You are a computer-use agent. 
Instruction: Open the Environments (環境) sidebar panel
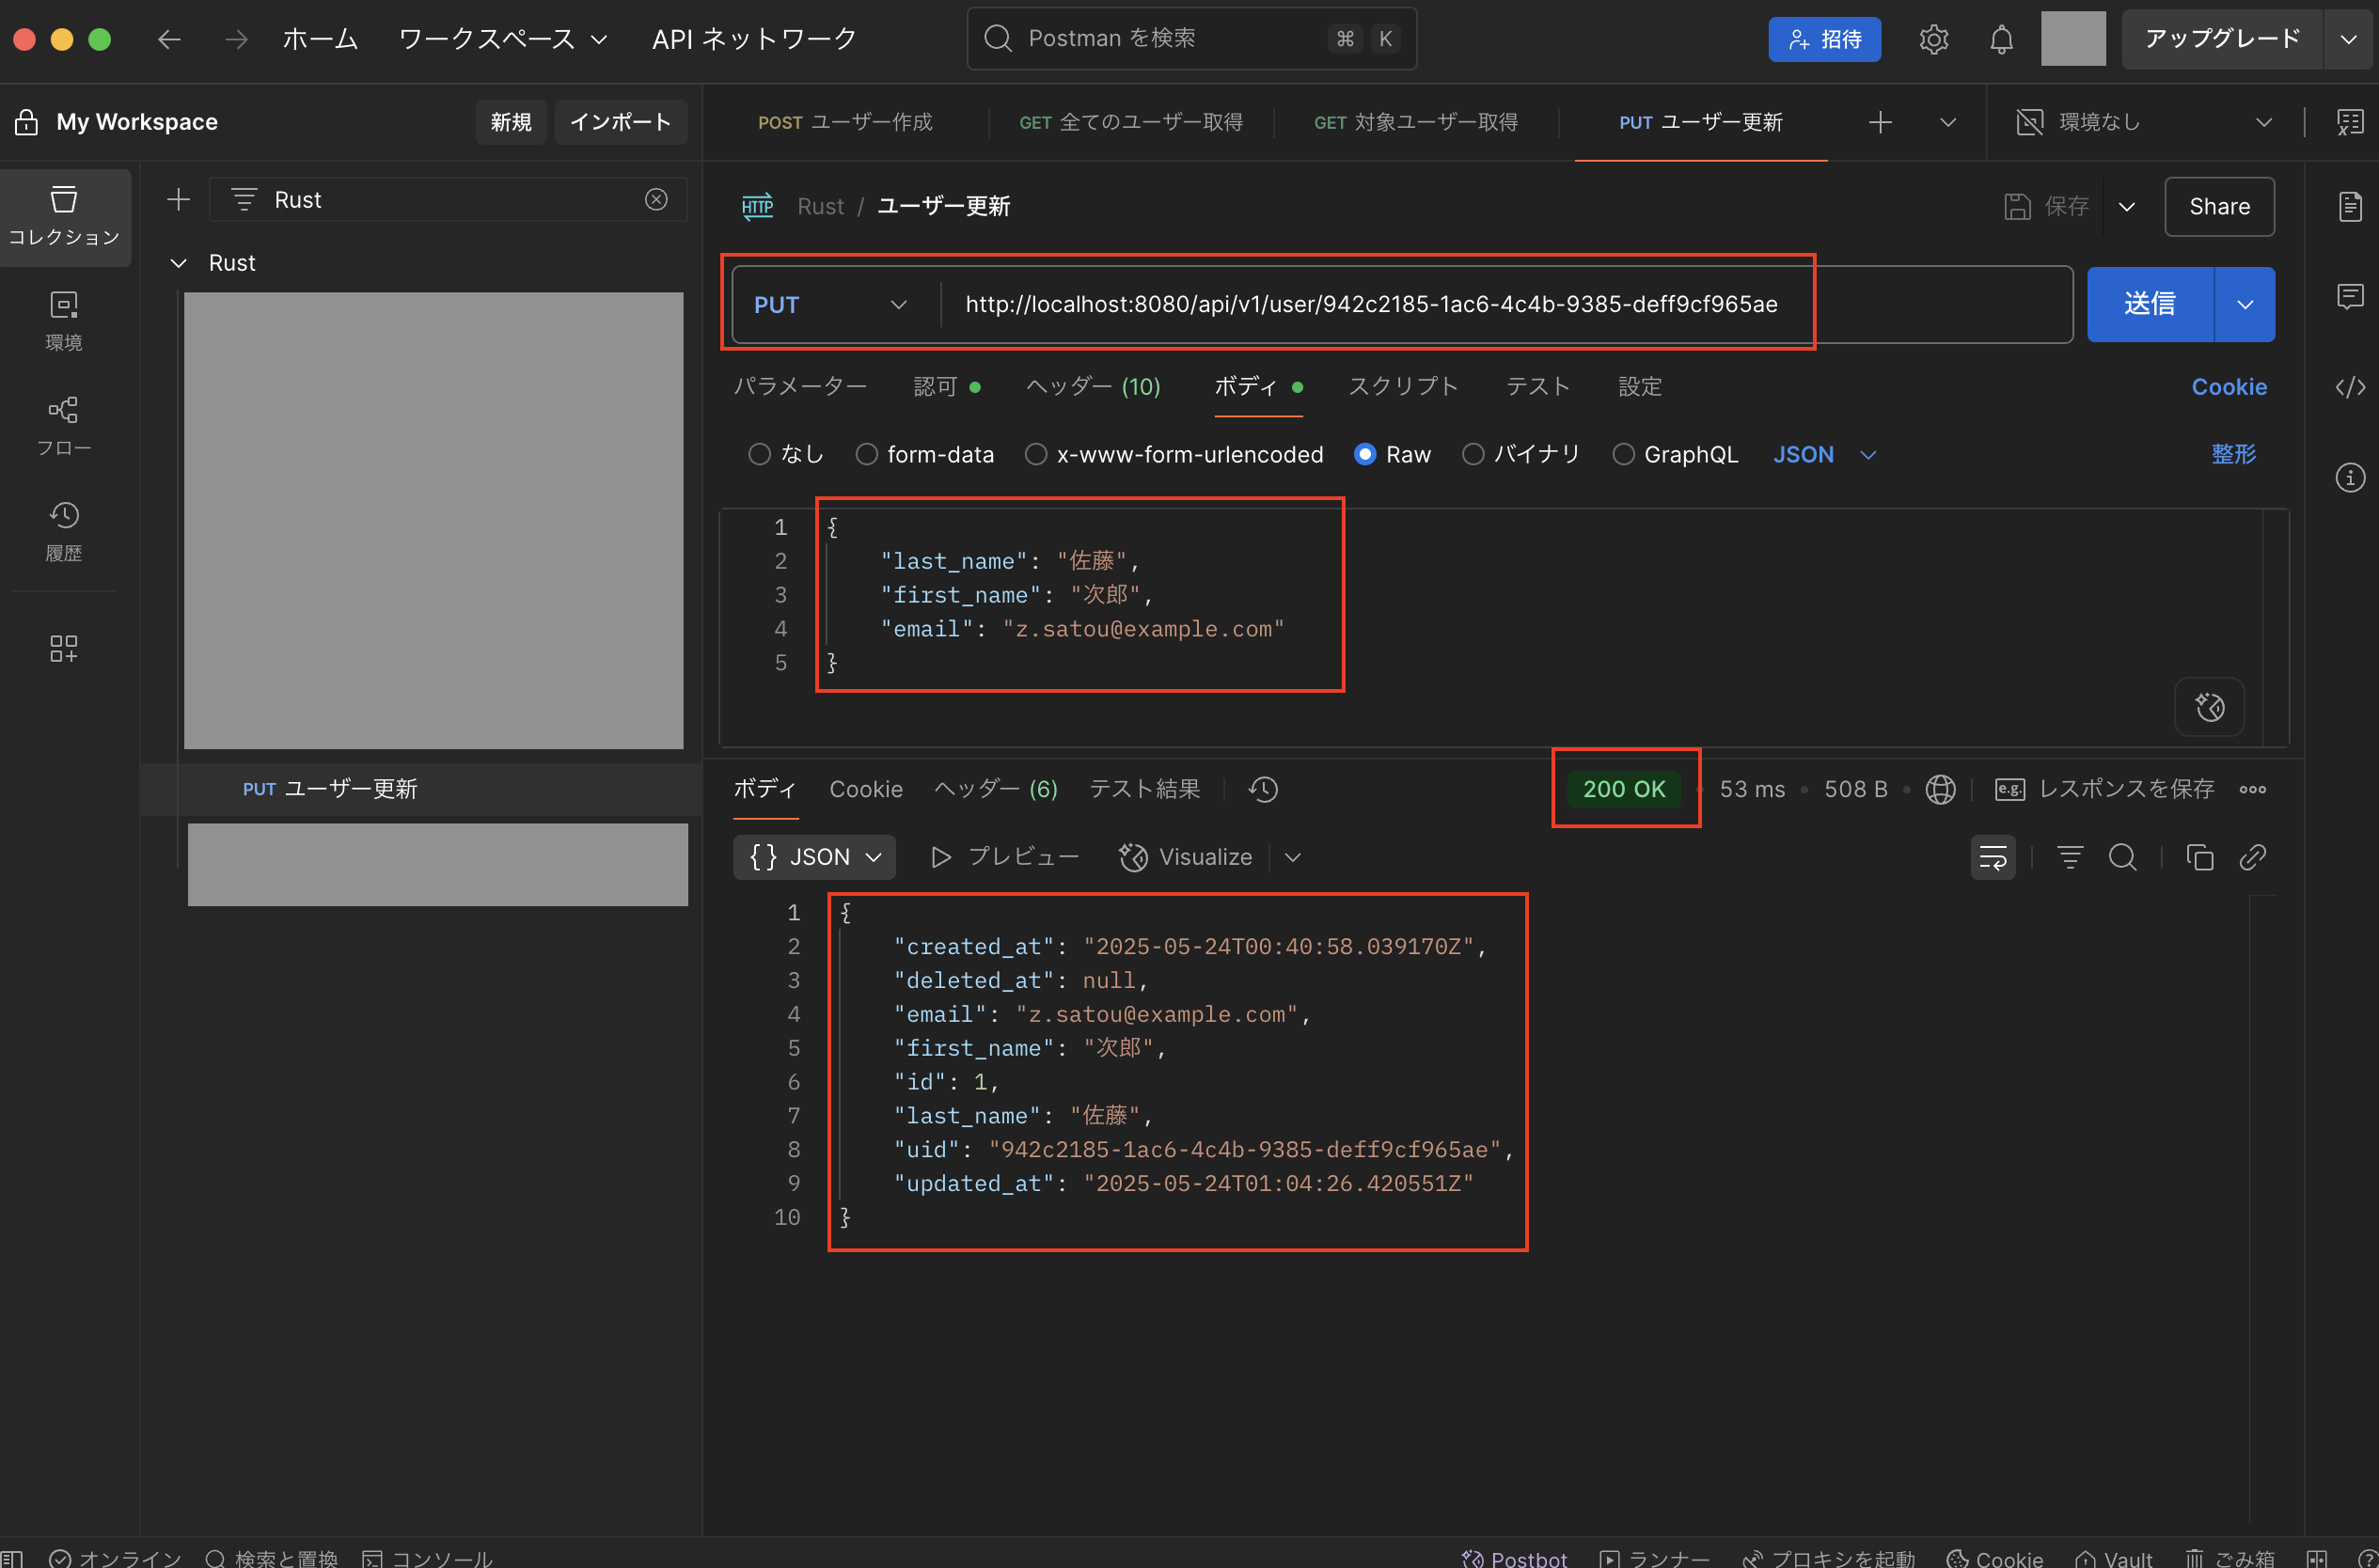[64, 321]
